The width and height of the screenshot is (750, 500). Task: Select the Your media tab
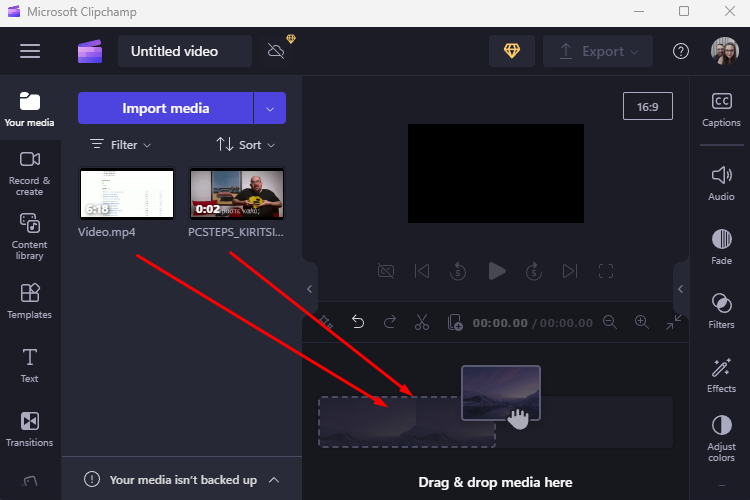[x=30, y=110]
